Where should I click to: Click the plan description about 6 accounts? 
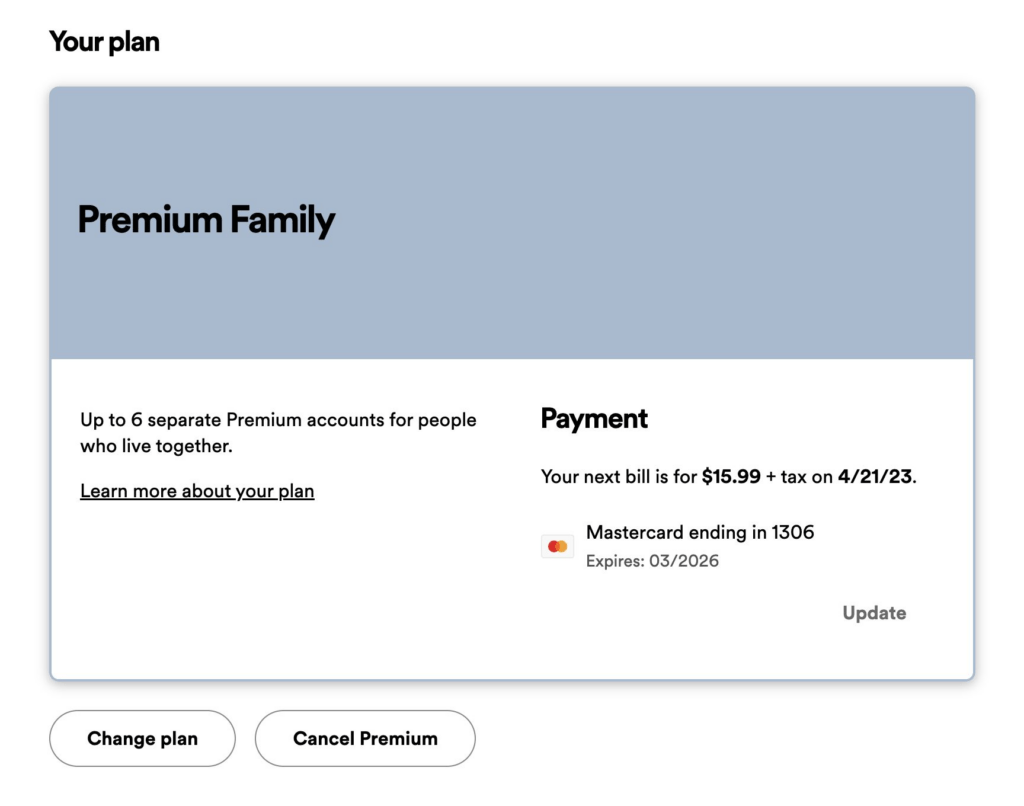pos(278,432)
